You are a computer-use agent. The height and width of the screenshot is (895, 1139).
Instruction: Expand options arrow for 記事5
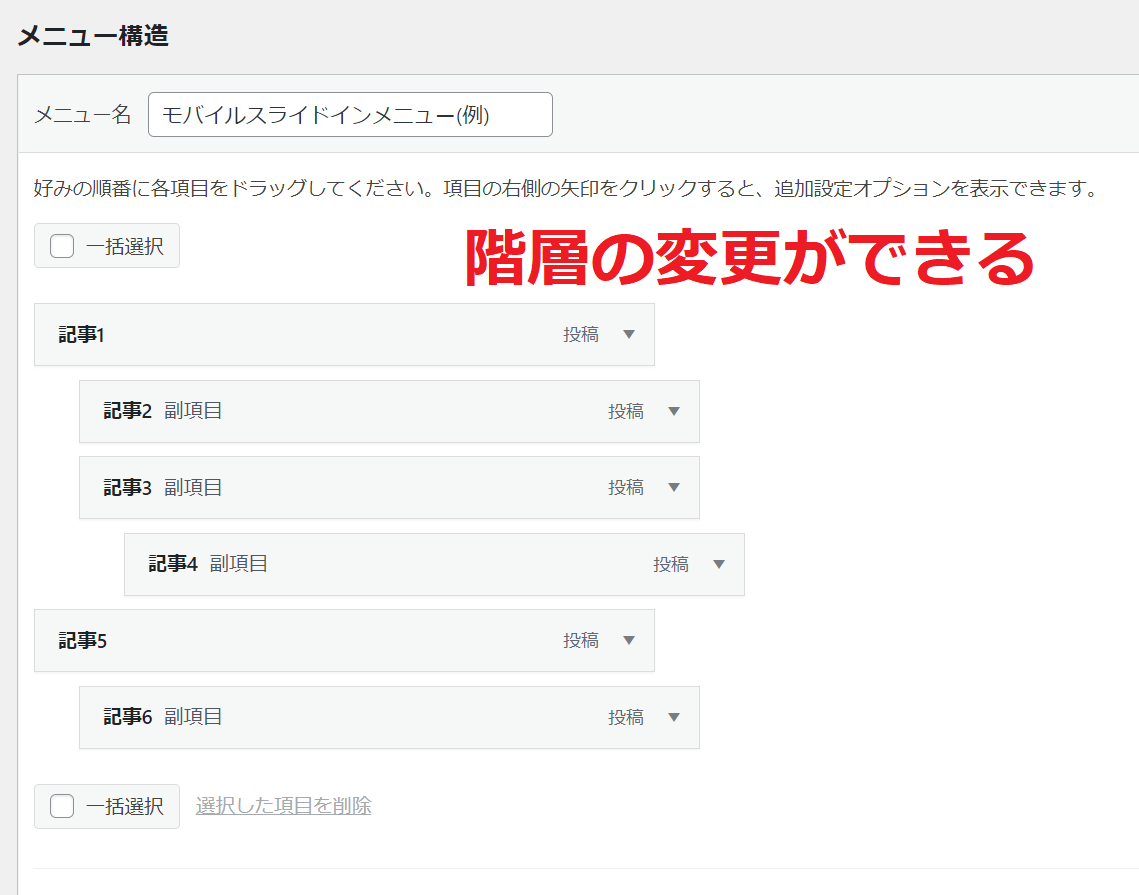[x=629, y=641]
